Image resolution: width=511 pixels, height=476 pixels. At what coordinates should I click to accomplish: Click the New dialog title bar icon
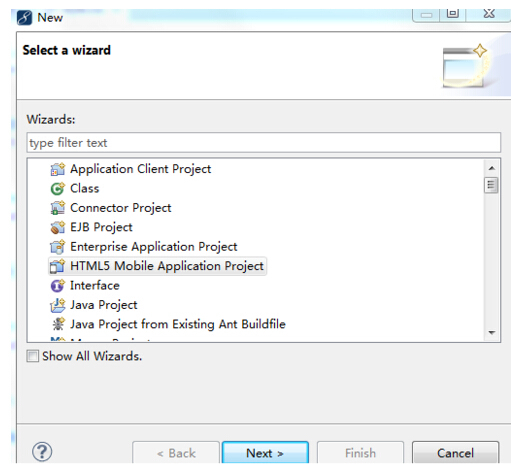click(x=25, y=18)
